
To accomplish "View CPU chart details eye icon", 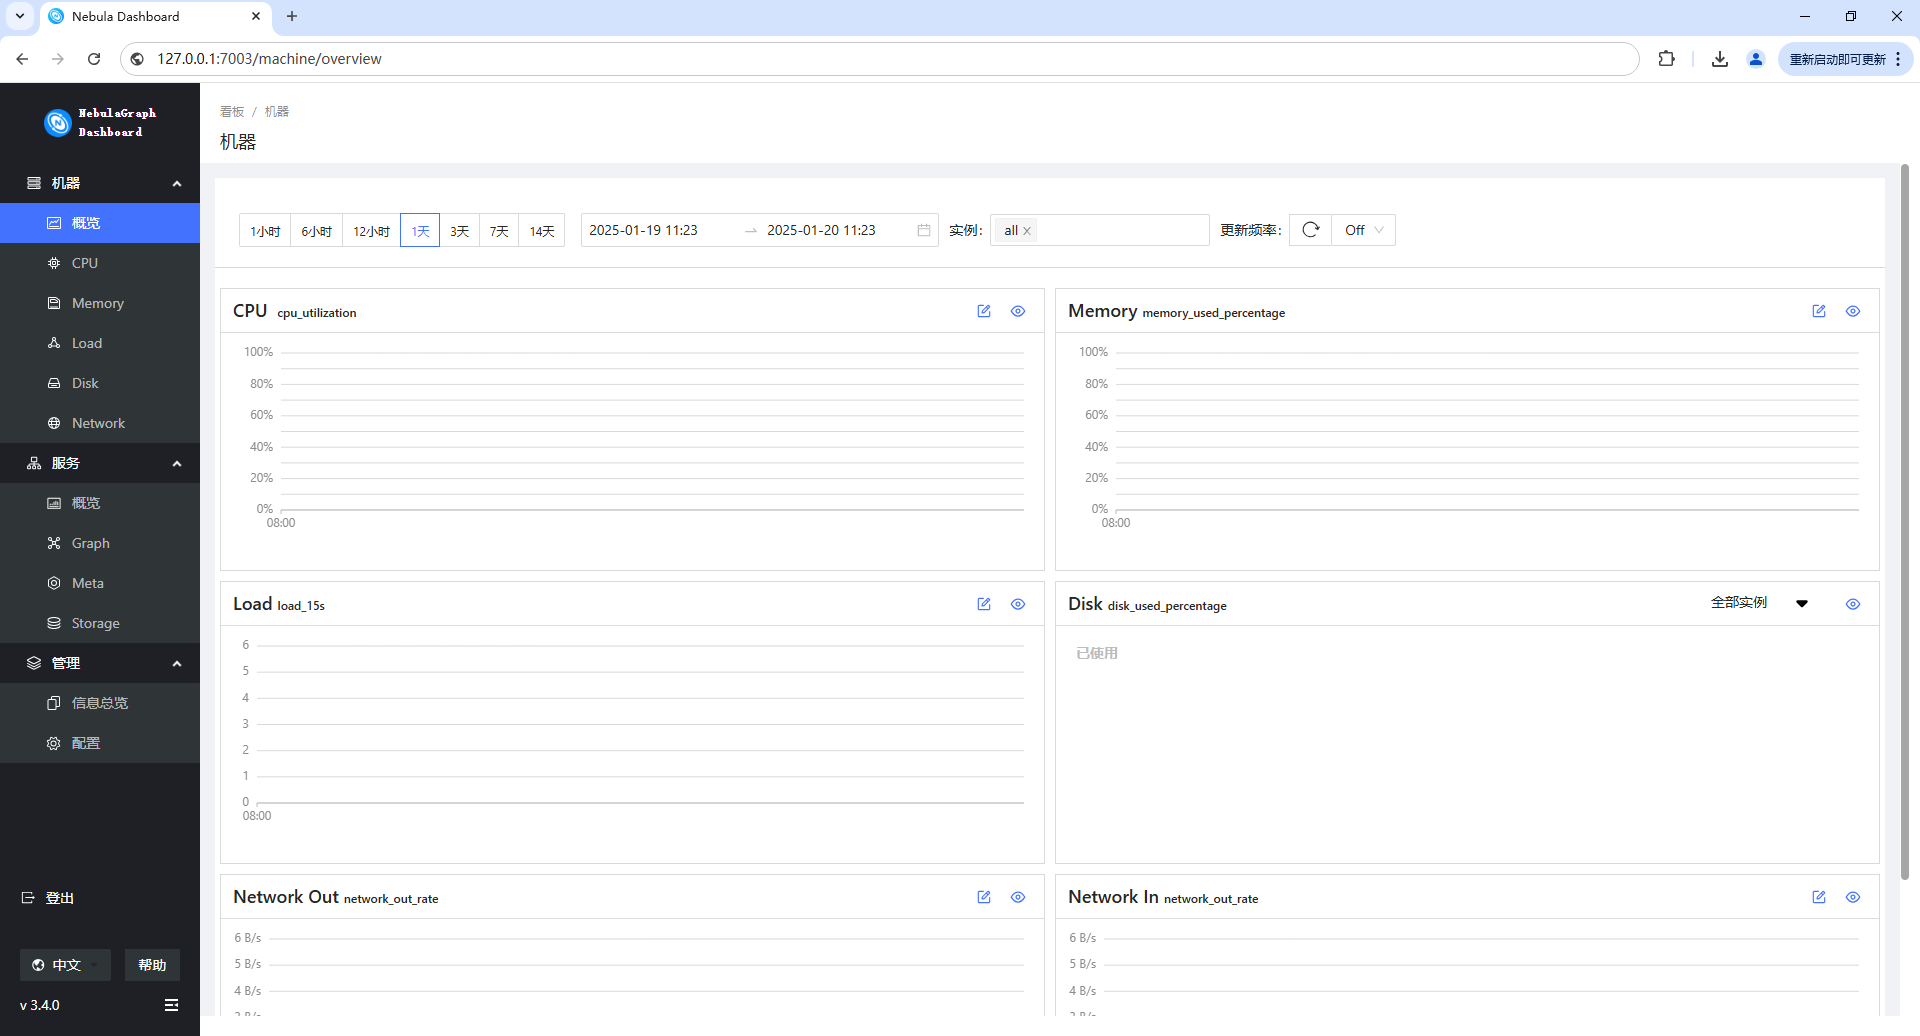I will [x=1018, y=311].
